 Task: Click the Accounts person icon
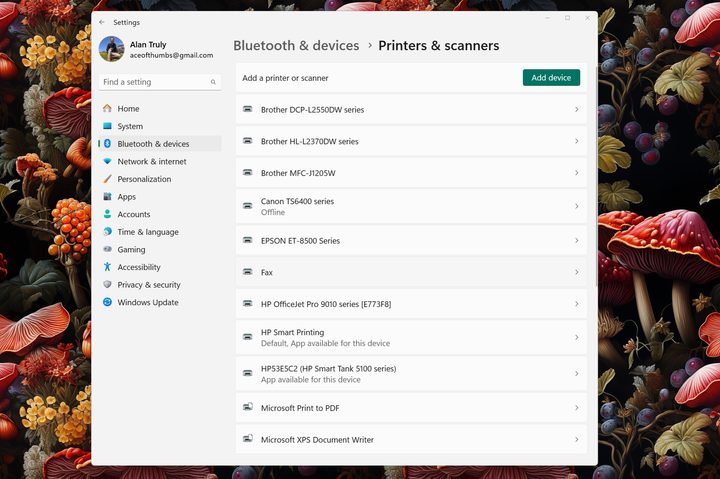[107, 214]
